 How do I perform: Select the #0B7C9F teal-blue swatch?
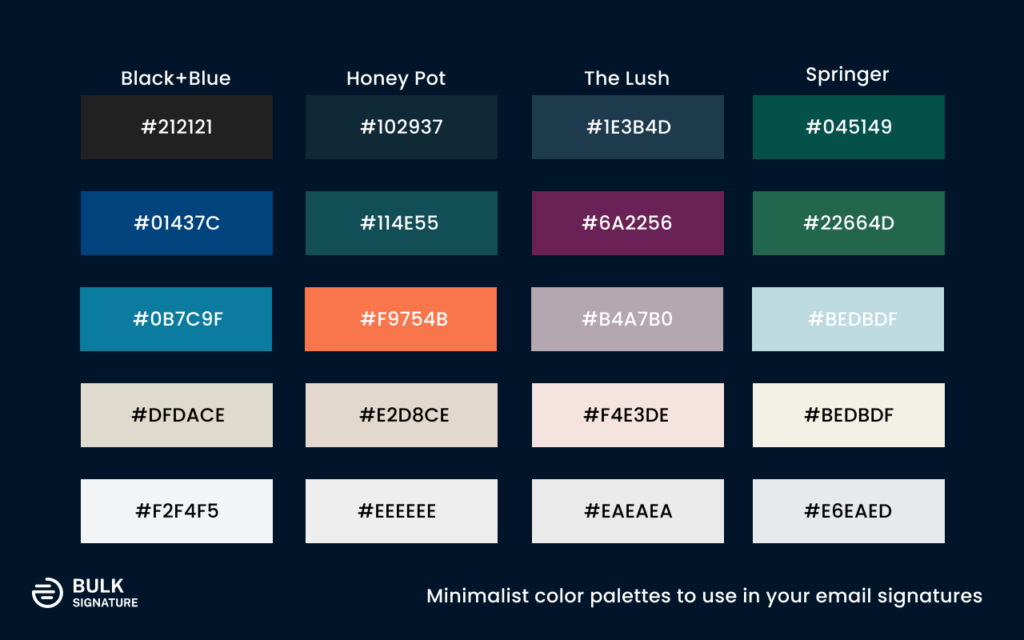(x=177, y=319)
